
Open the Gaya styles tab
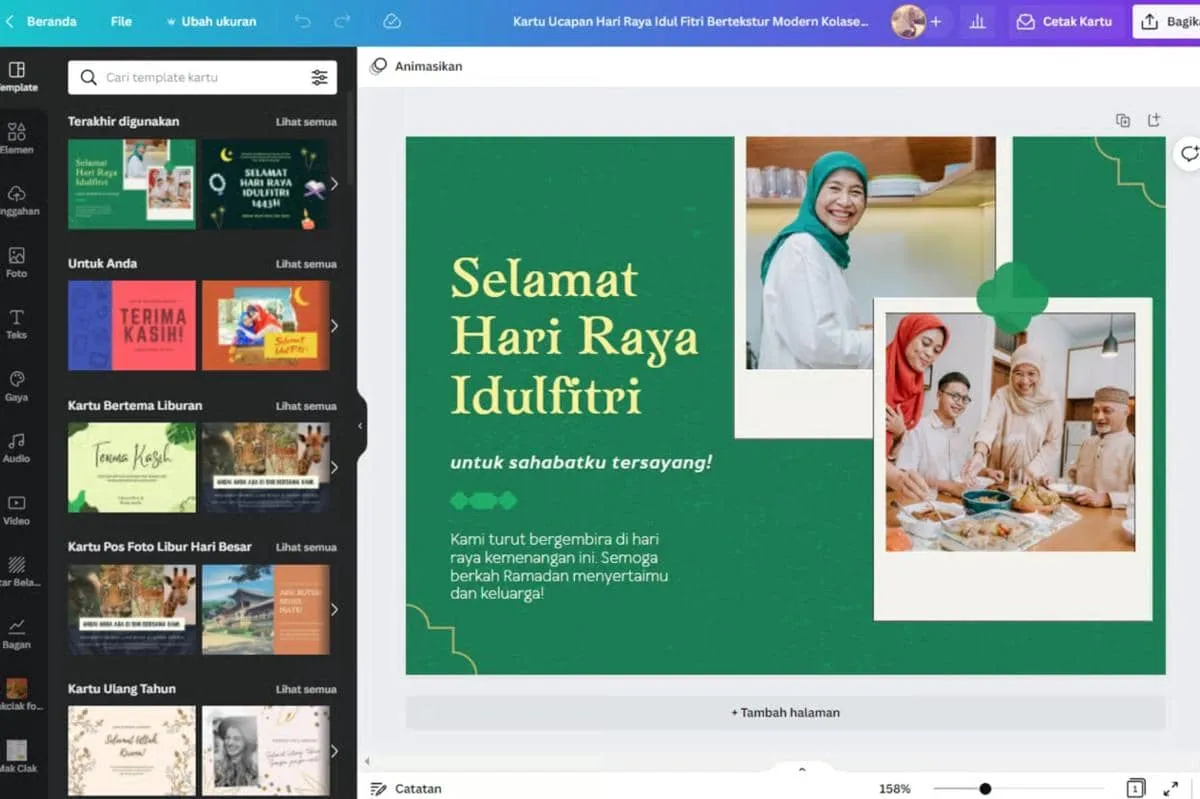point(17,386)
